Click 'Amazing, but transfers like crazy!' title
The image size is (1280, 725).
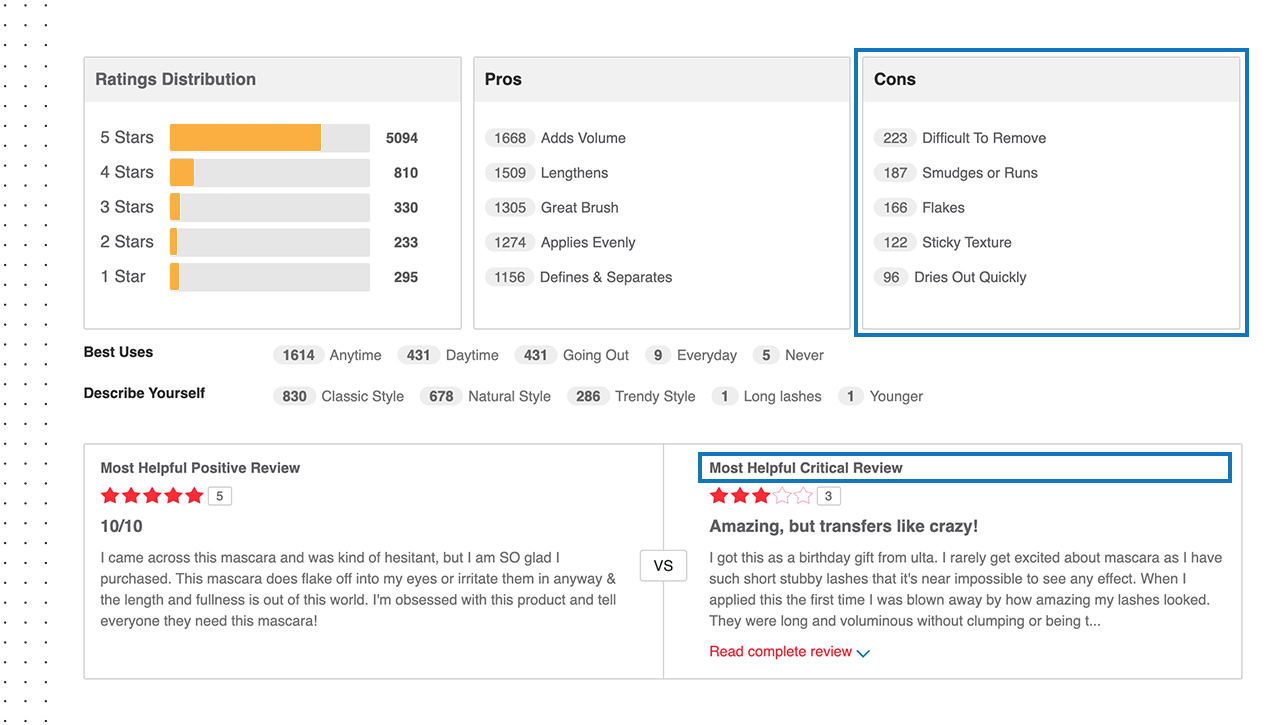click(844, 526)
